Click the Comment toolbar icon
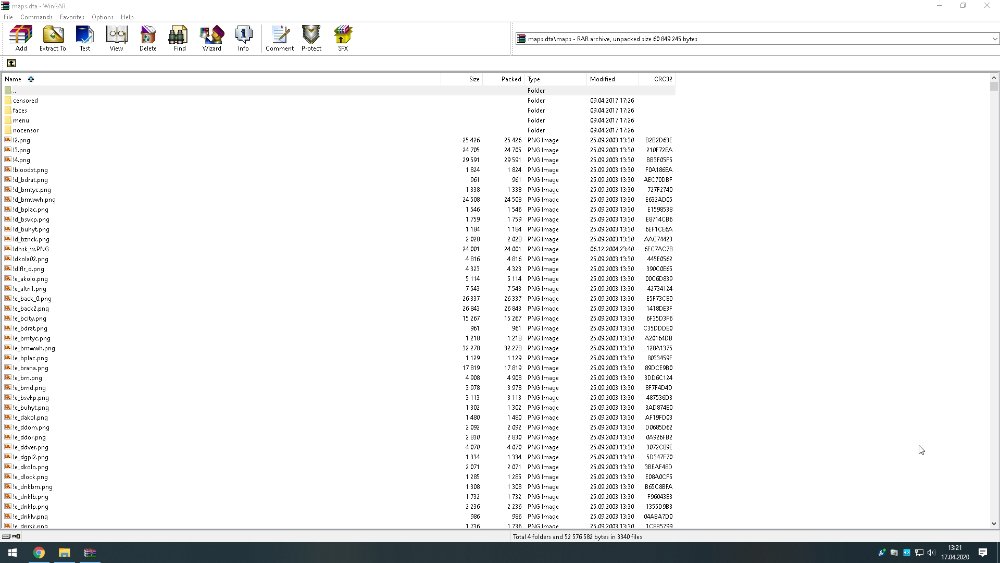Viewport: 1000px width, 563px height. point(279,38)
